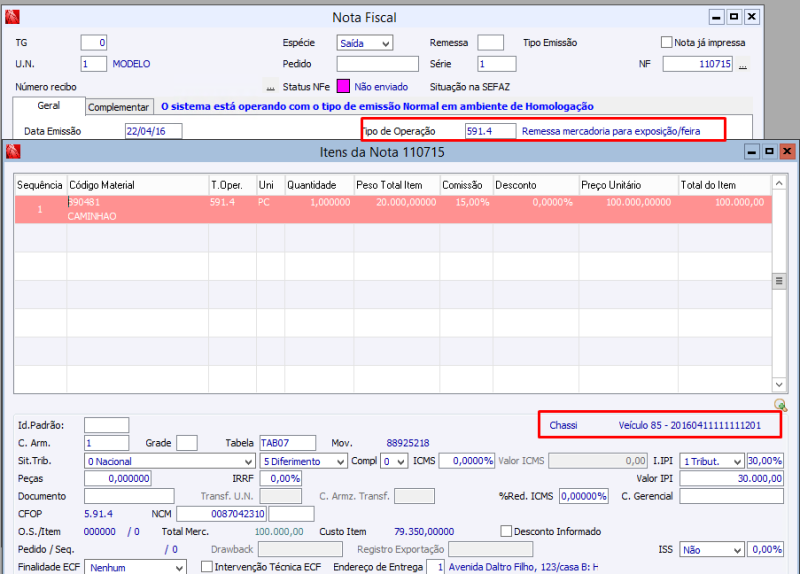The height and width of the screenshot is (574, 800).
Task: Maximize the Itens da Nota window
Action: coord(768,151)
